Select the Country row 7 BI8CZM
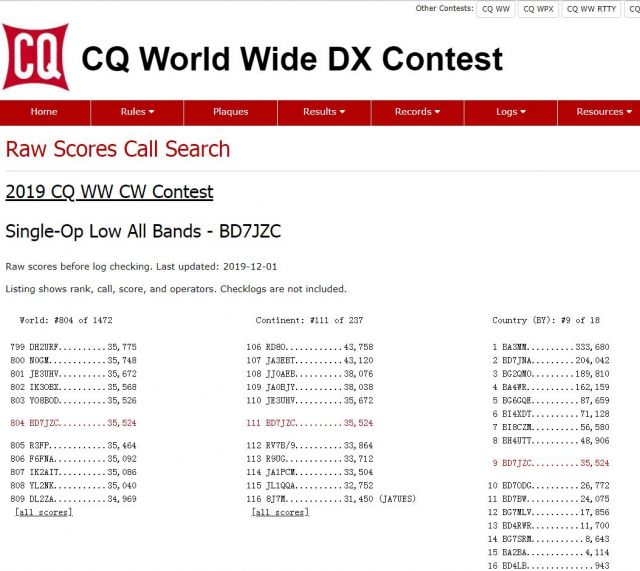Image resolution: width=640 pixels, height=571 pixels. 551,427
